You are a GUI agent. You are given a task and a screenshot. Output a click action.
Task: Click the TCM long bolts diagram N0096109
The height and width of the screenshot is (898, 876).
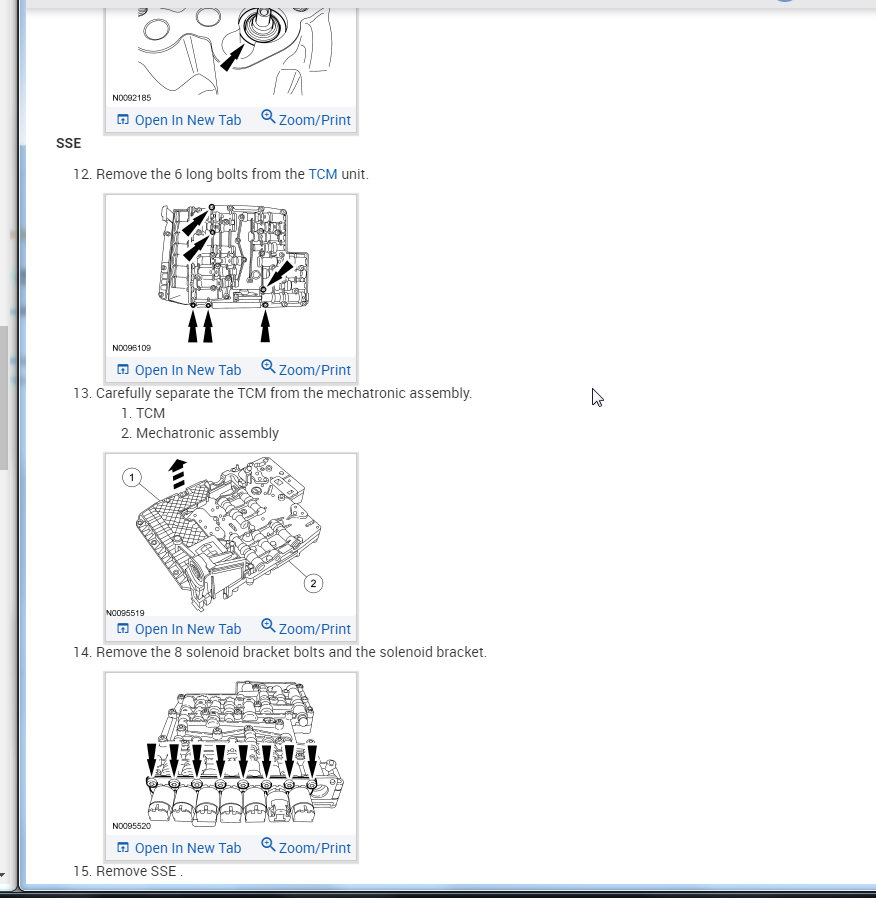point(231,275)
